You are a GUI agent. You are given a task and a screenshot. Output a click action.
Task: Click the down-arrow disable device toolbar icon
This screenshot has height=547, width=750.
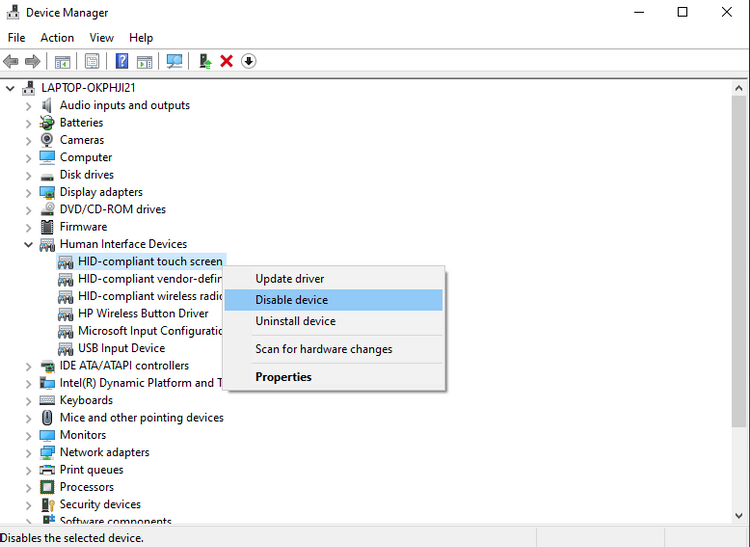(x=249, y=61)
